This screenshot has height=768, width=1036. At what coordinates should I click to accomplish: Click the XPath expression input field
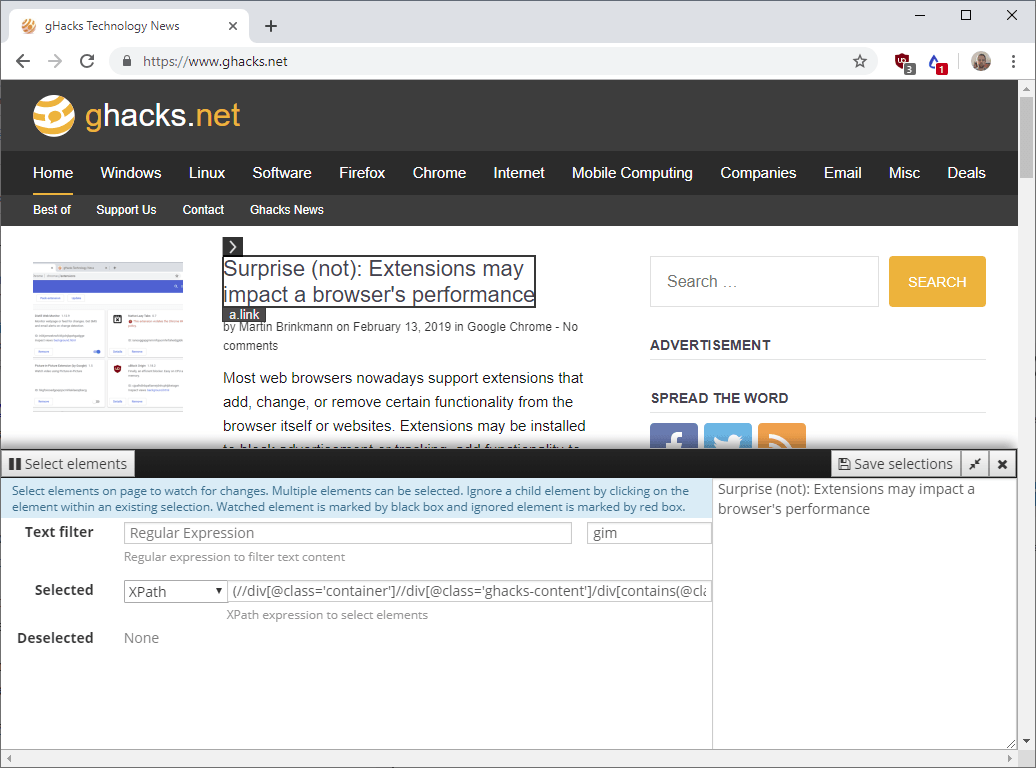pos(470,591)
